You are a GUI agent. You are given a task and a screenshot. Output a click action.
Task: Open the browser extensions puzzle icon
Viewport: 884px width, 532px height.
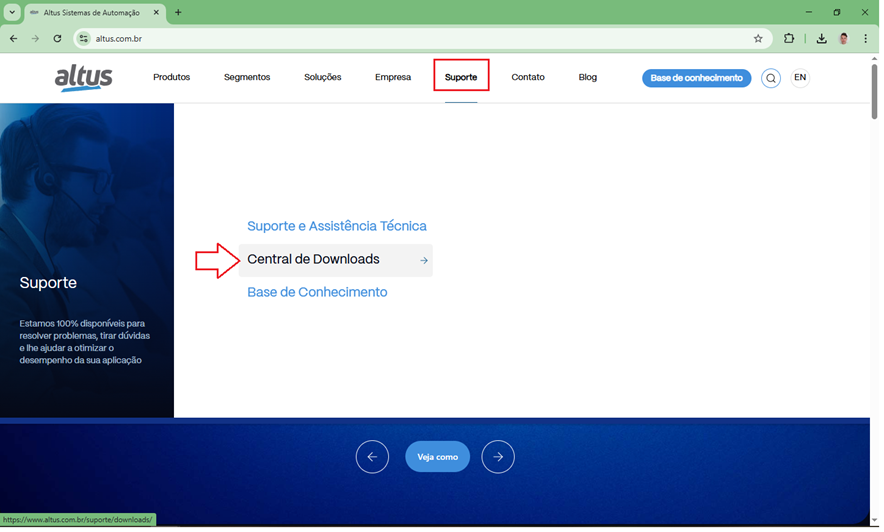(789, 39)
